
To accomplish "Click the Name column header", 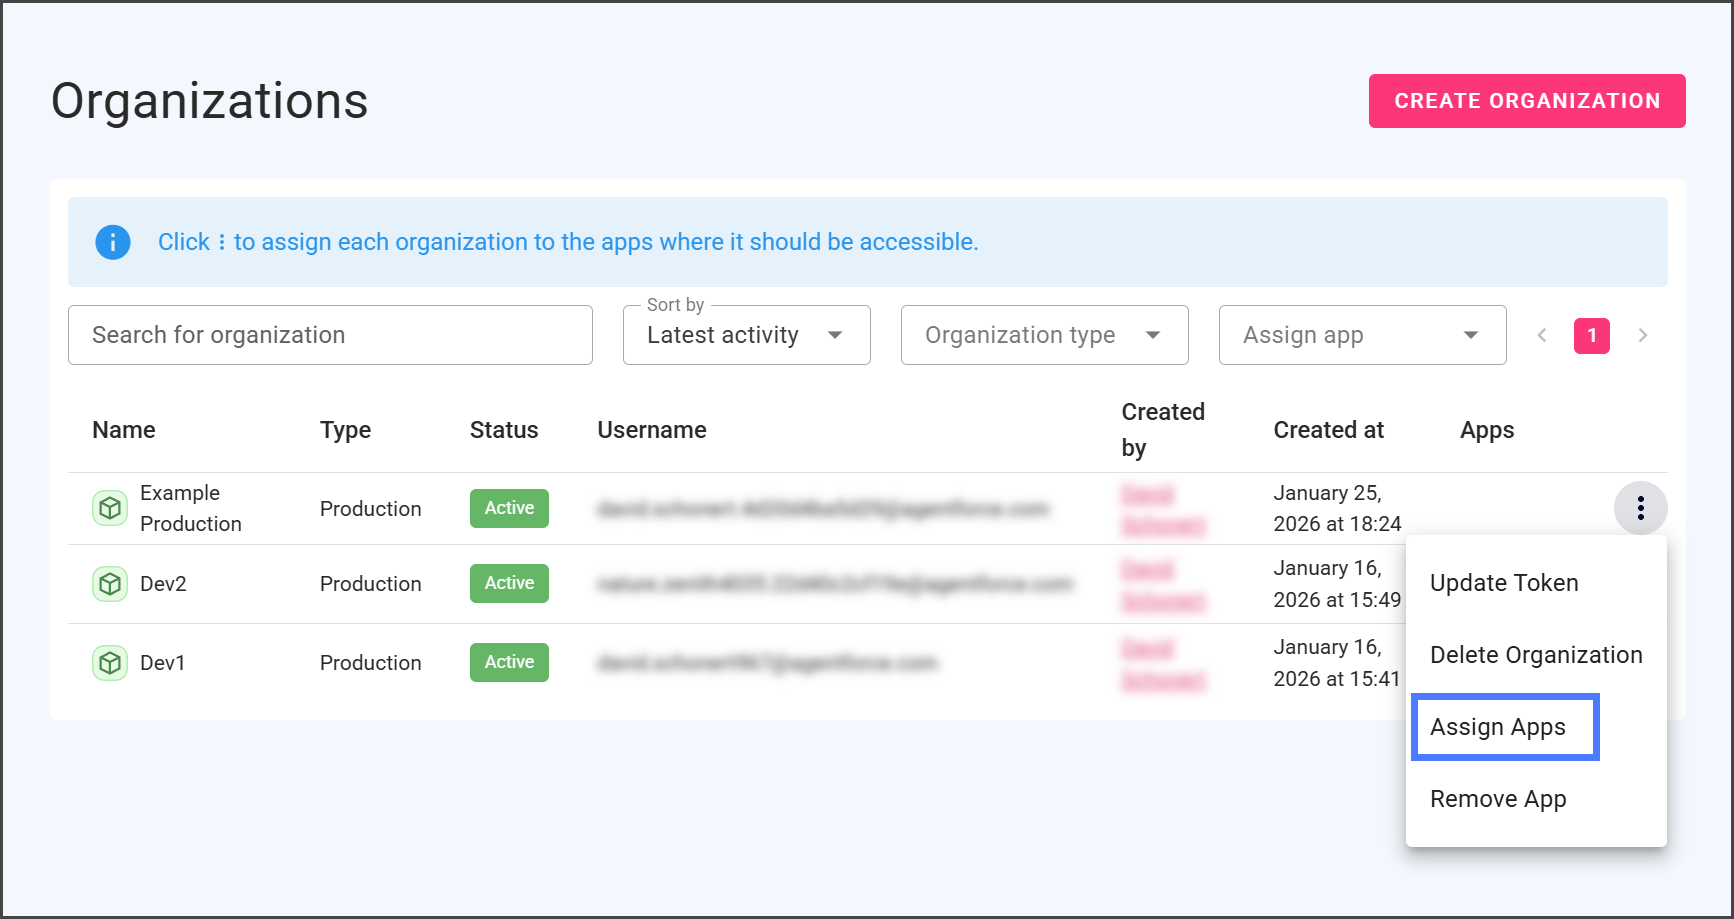I will pos(124,430).
